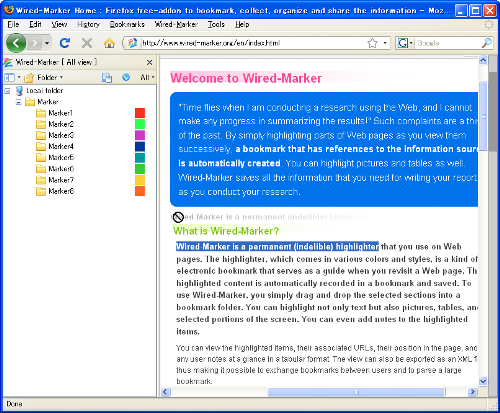Screen dimensions: 500x413
Task: Open the address bar history dropdown
Action: pyautogui.click(x=385, y=43)
